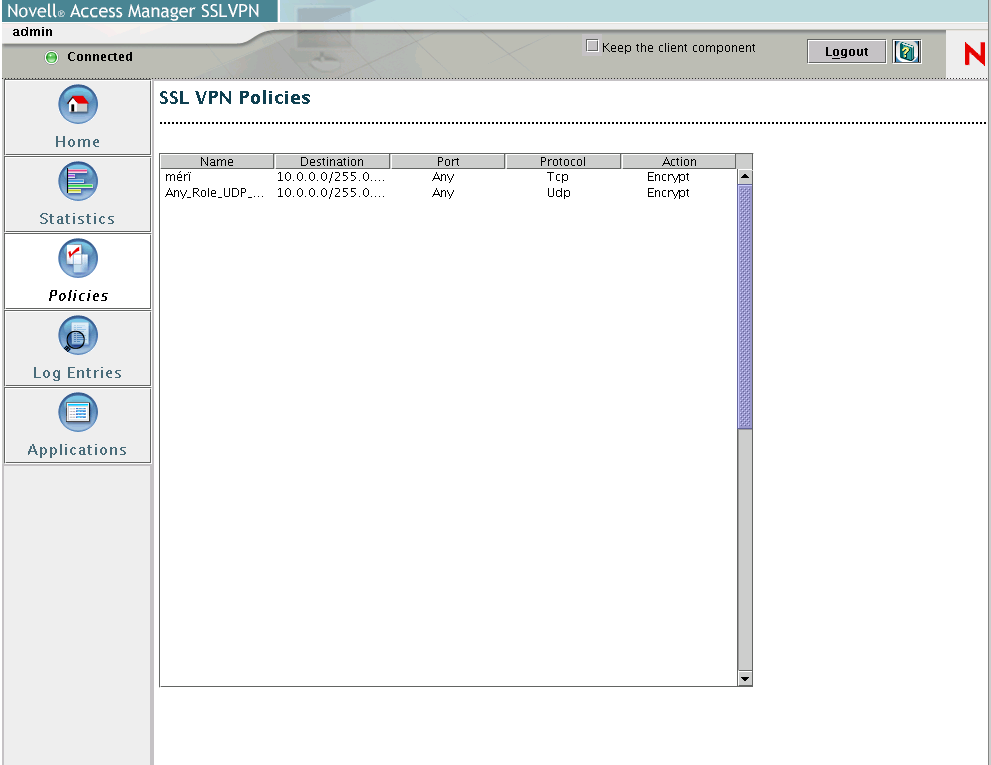
Task: Click the green Connected status indicator
Action: (51, 57)
